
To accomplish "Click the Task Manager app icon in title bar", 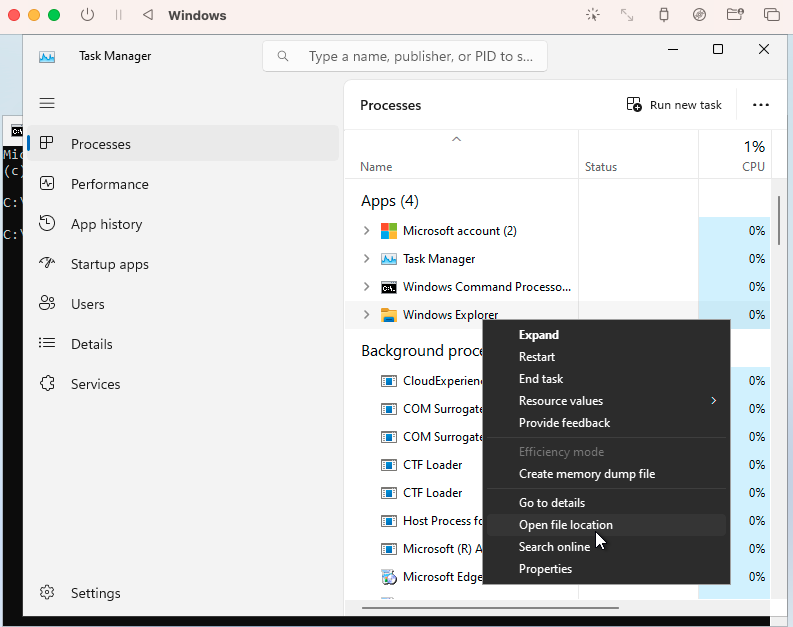I will [x=47, y=57].
